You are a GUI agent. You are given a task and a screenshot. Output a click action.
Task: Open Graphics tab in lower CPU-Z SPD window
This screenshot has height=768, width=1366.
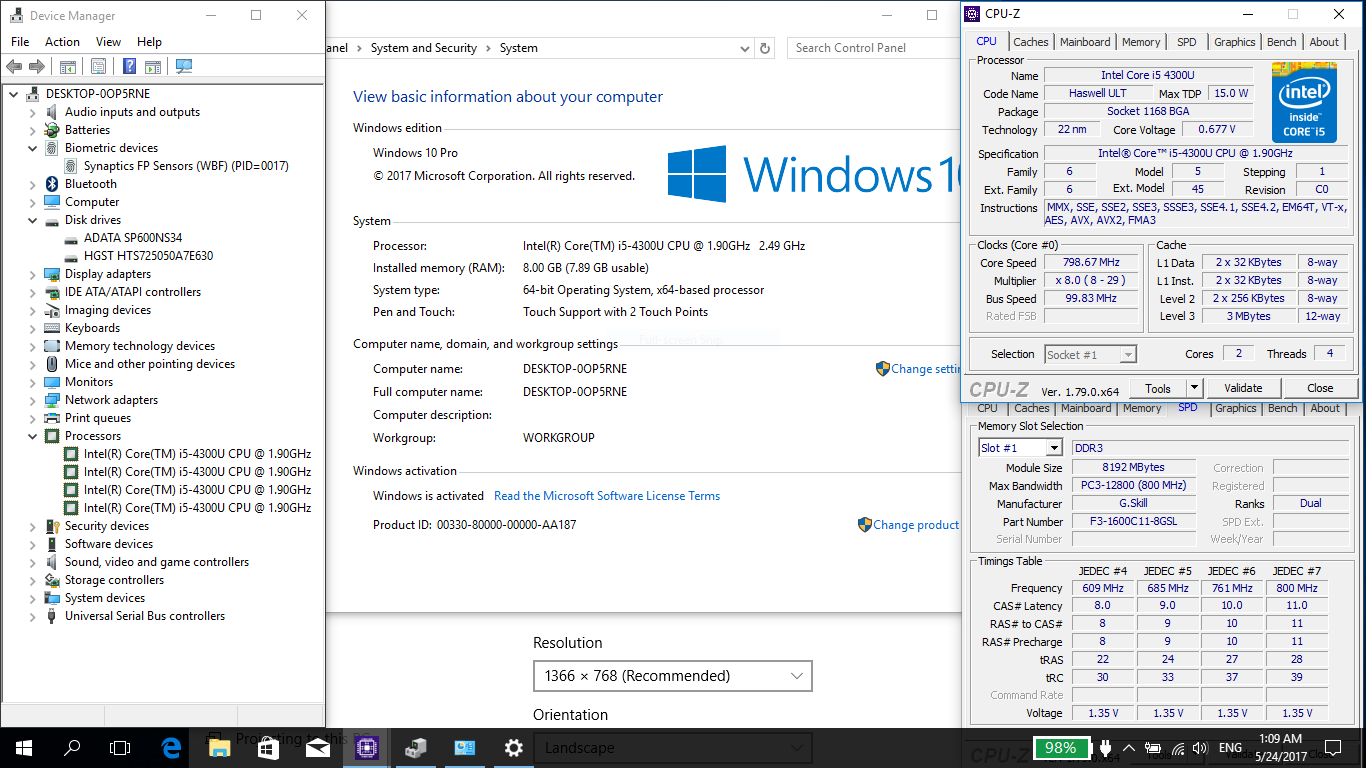(1236, 408)
